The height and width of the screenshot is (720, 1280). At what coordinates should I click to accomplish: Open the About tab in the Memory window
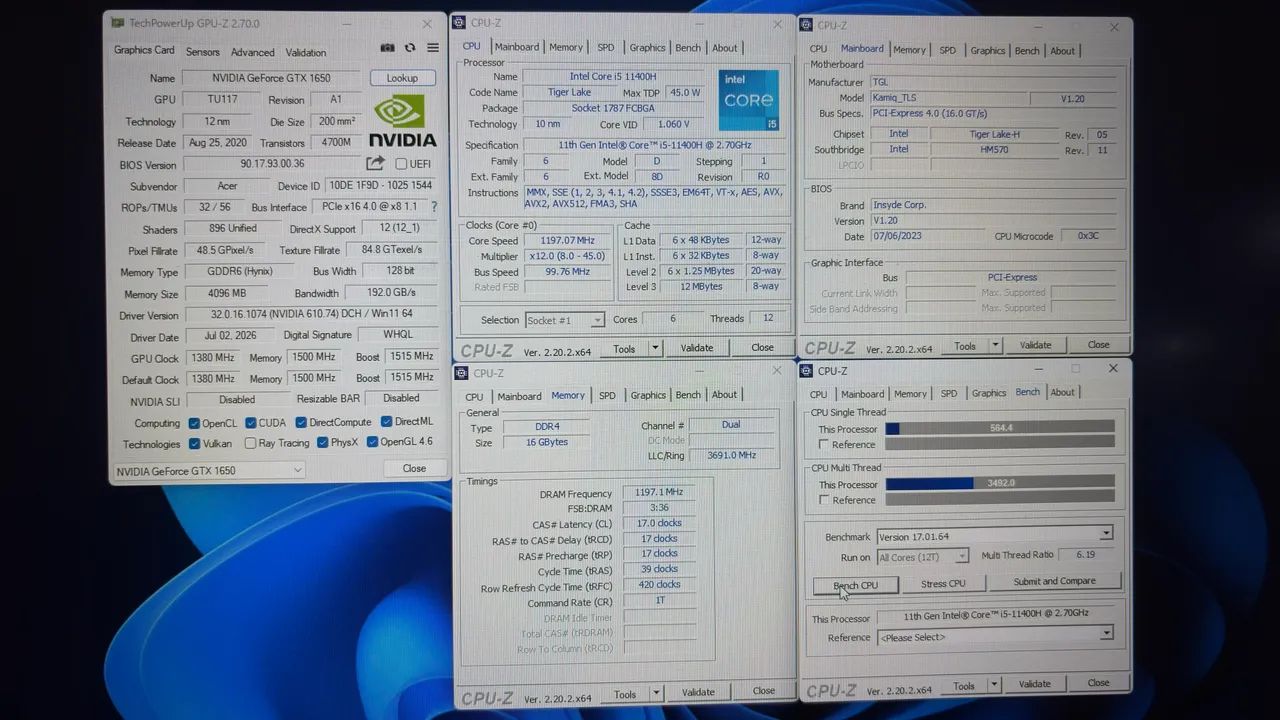725,395
